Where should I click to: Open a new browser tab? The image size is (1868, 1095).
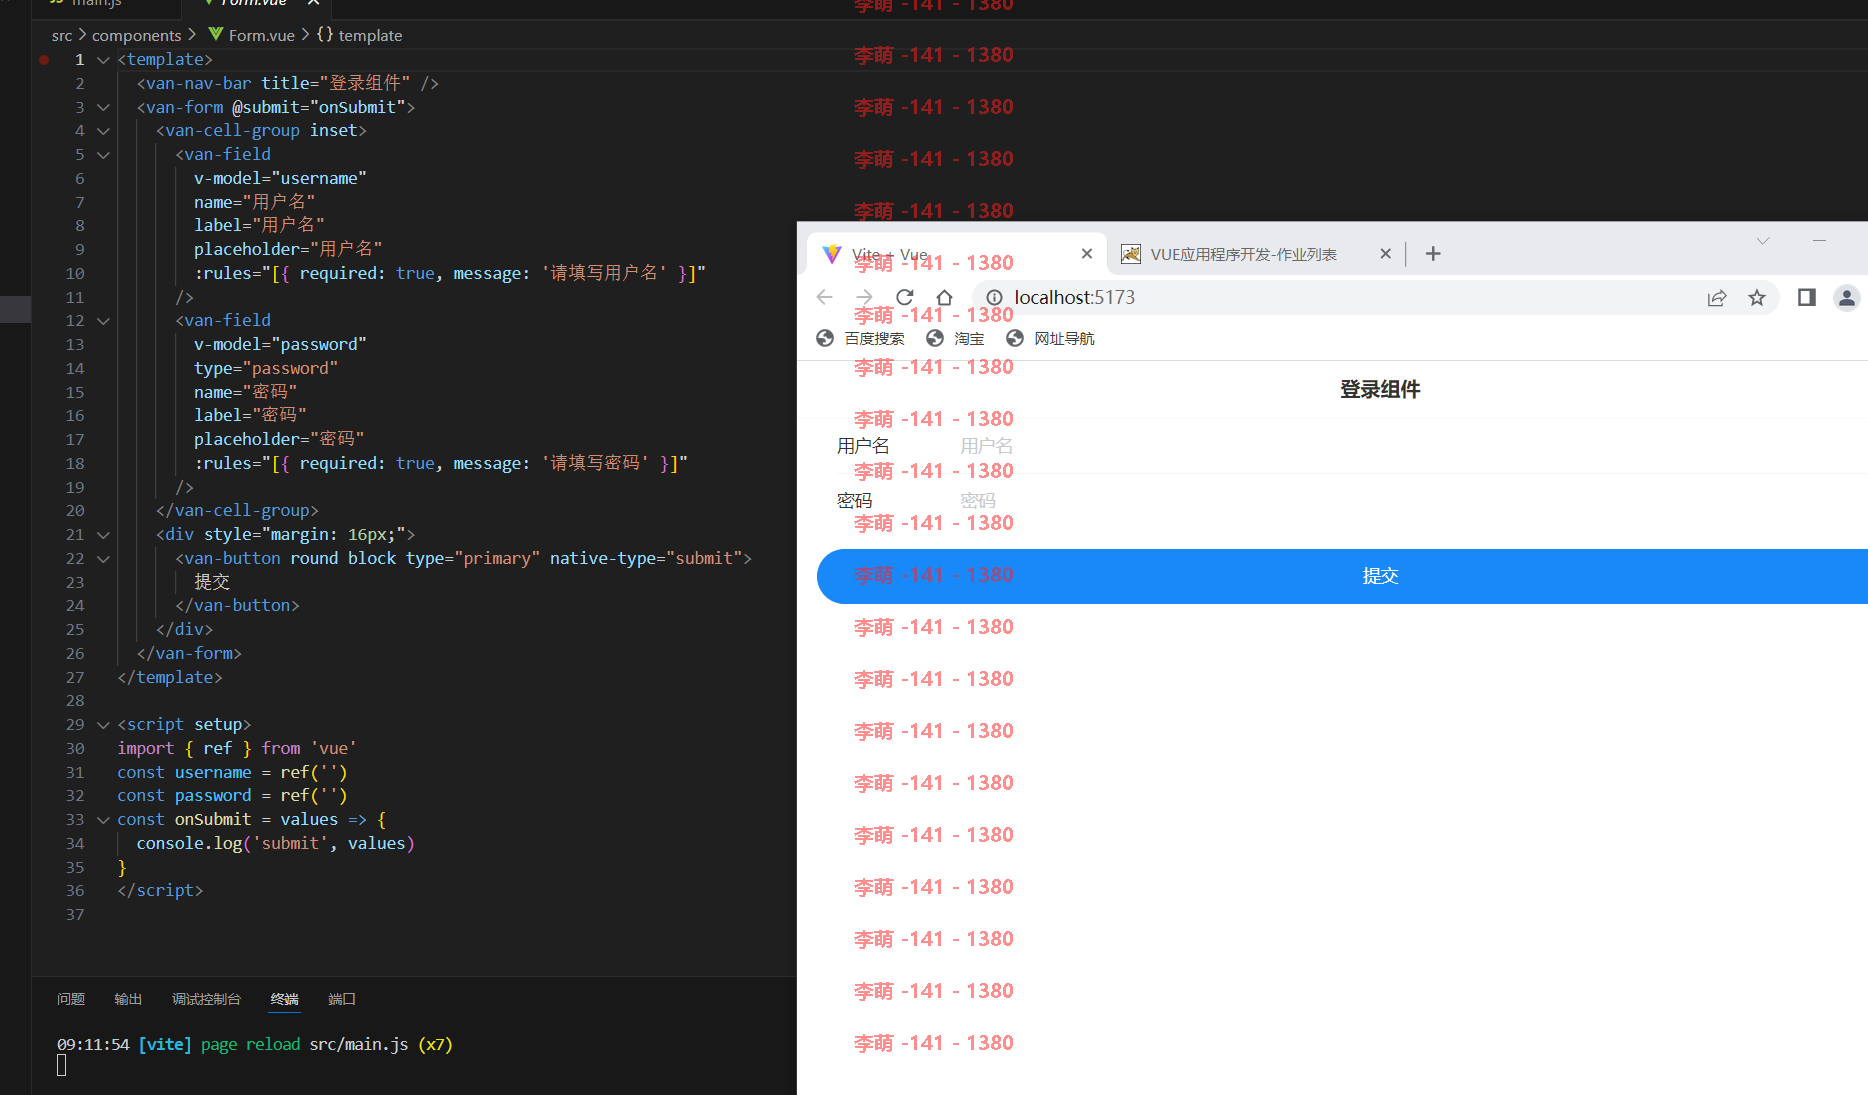click(1433, 254)
